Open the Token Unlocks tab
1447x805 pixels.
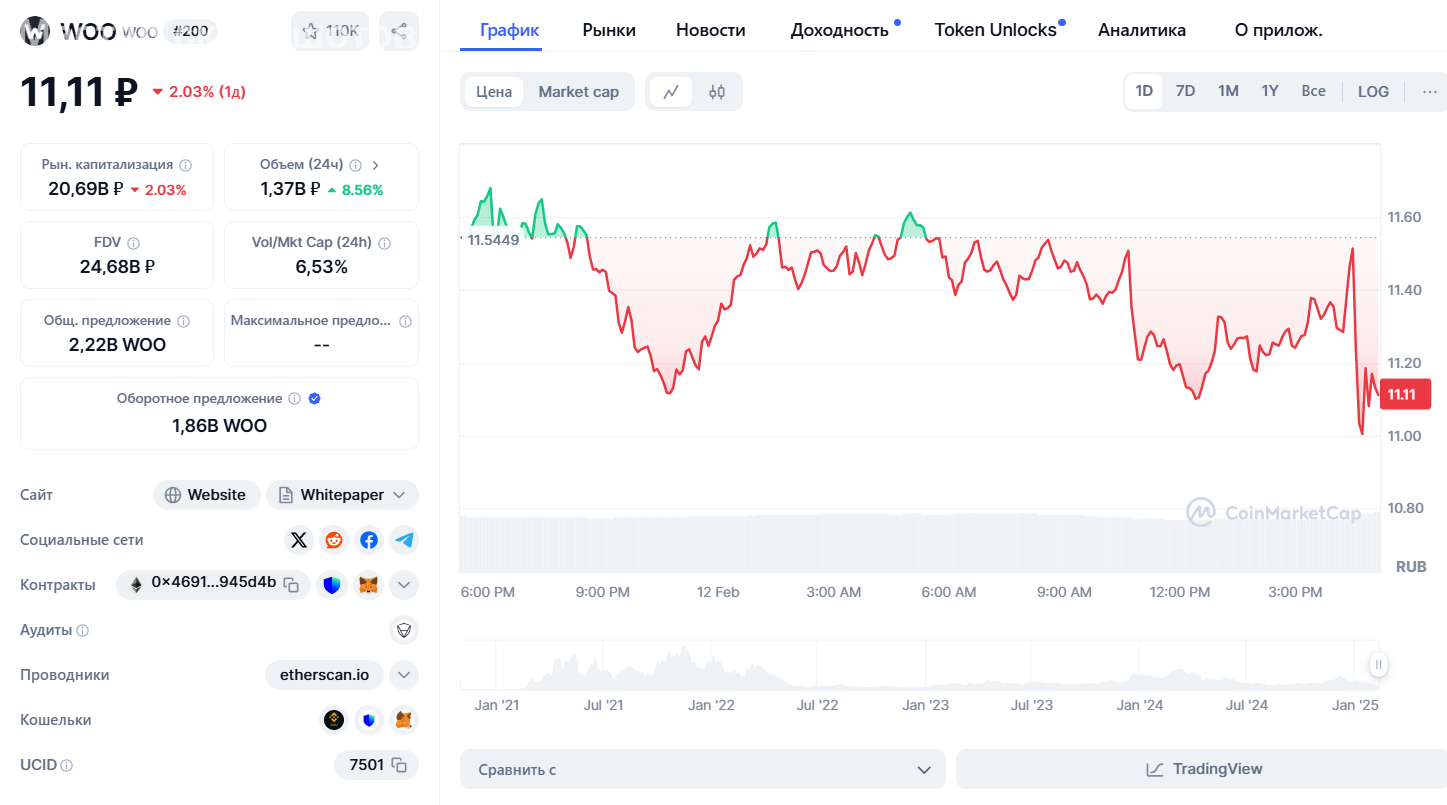(996, 30)
